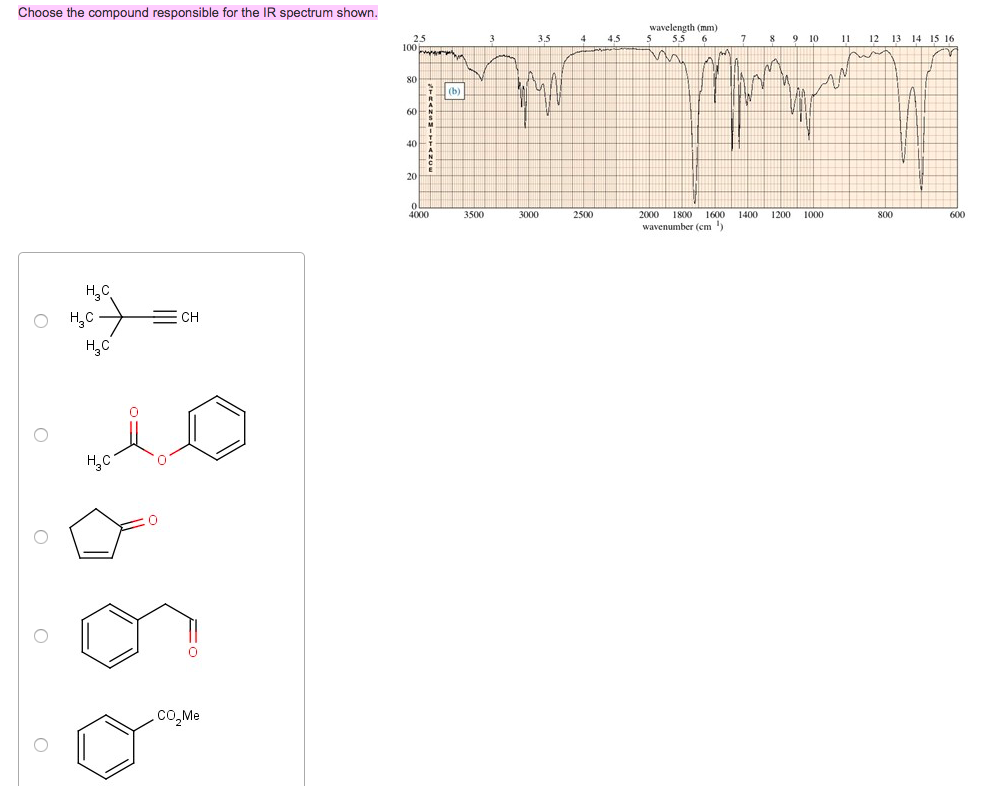Viewport: 983px width, 786px height.
Task: Click the 100 value on the transmittance axis
Action: (x=410, y=45)
